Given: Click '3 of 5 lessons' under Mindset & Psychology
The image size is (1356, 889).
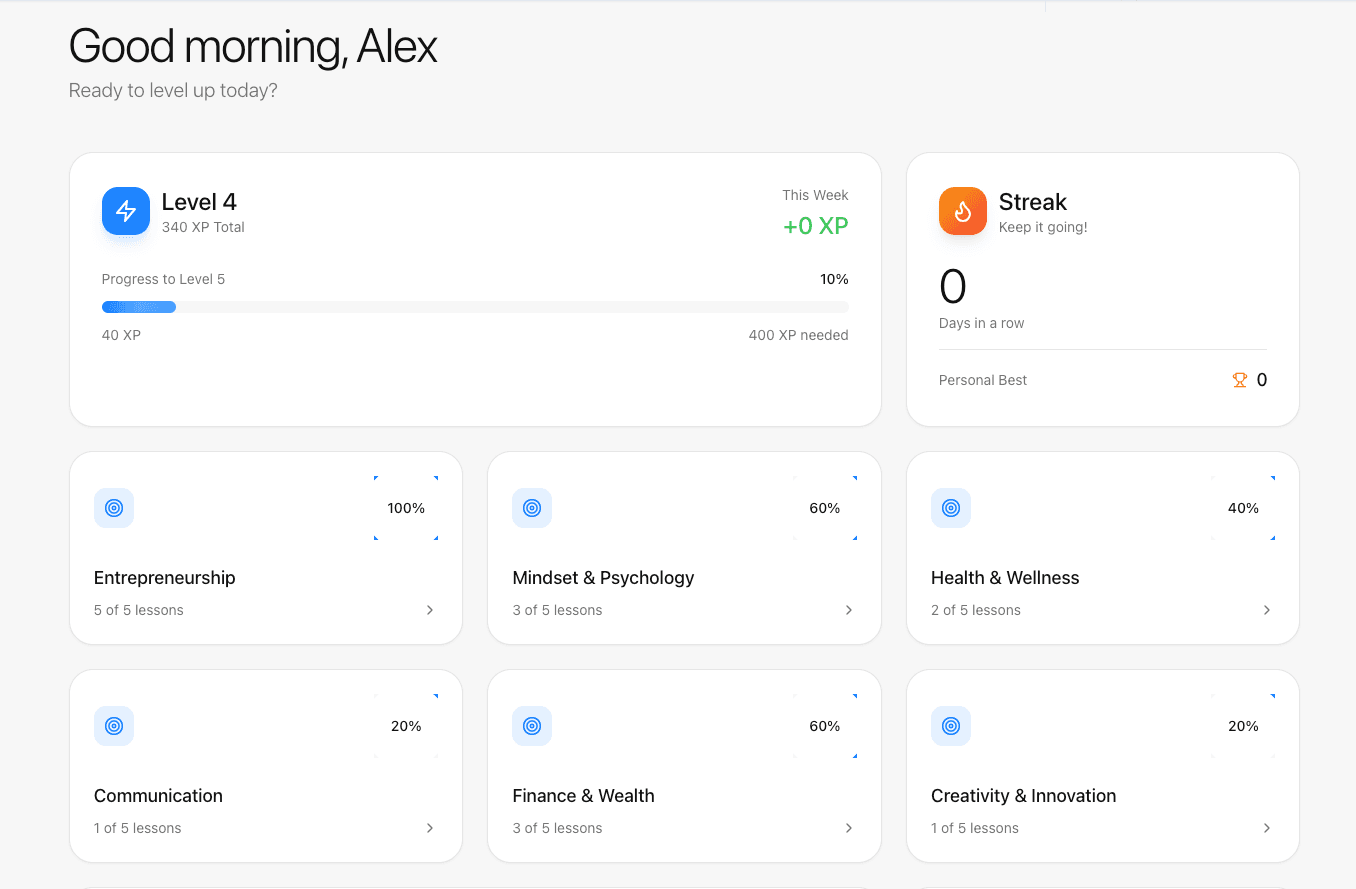Looking at the screenshot, I should click(x=557, y=610).
